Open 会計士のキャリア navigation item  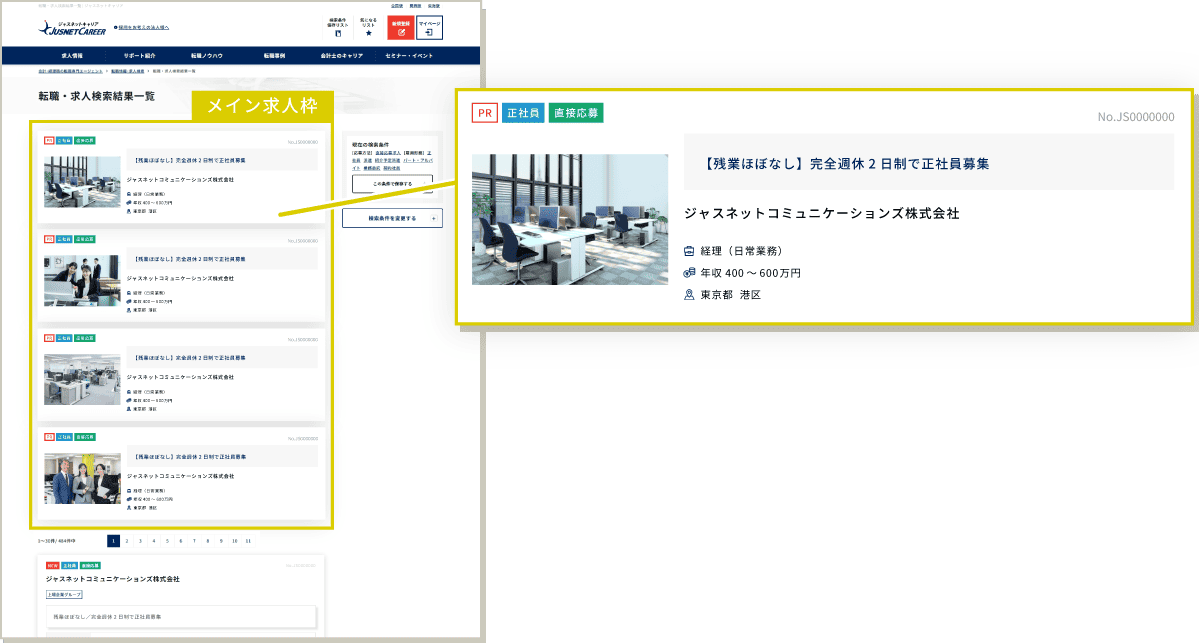coord(342,56)
